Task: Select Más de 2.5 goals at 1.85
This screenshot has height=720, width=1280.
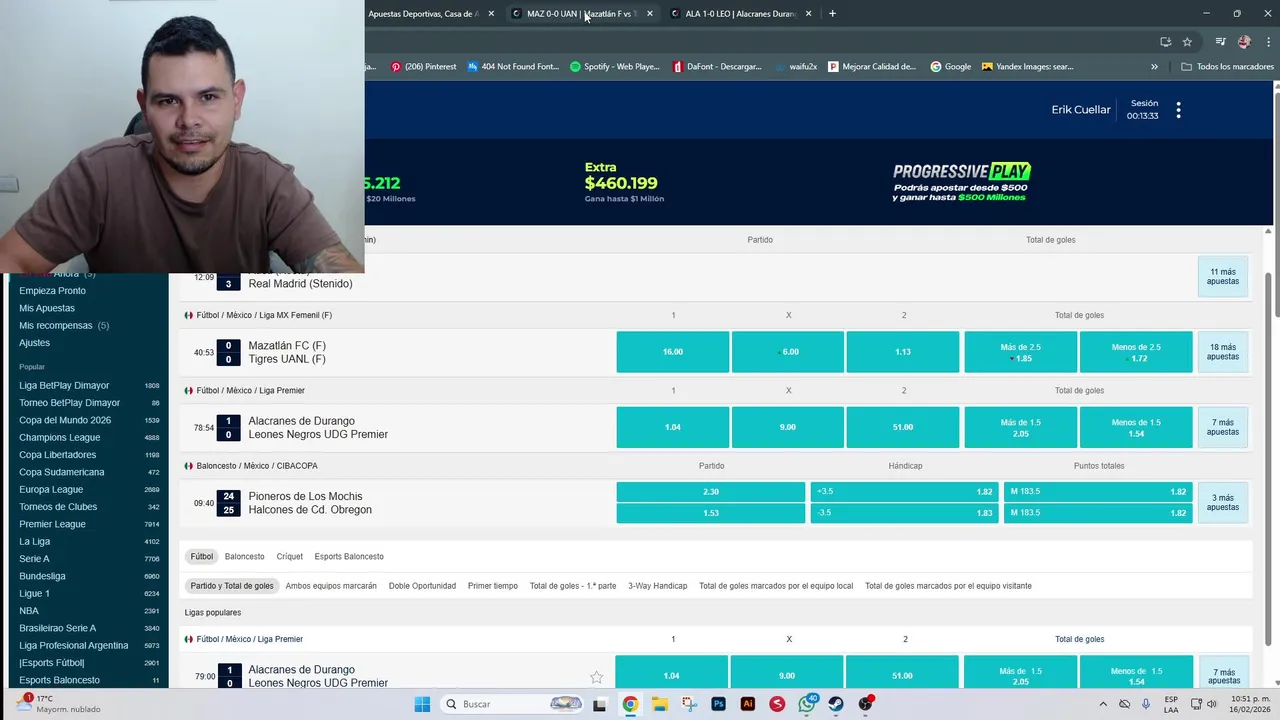Action: pyautogui.click(x=1020, y=352)
